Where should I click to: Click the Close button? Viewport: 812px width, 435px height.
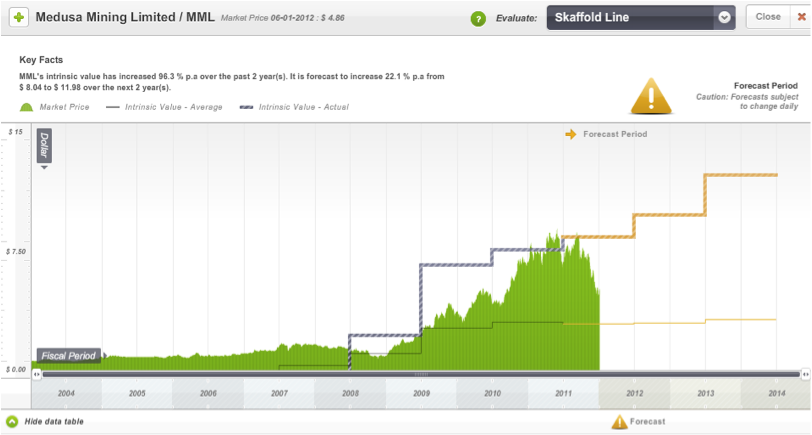coord(768,17)
